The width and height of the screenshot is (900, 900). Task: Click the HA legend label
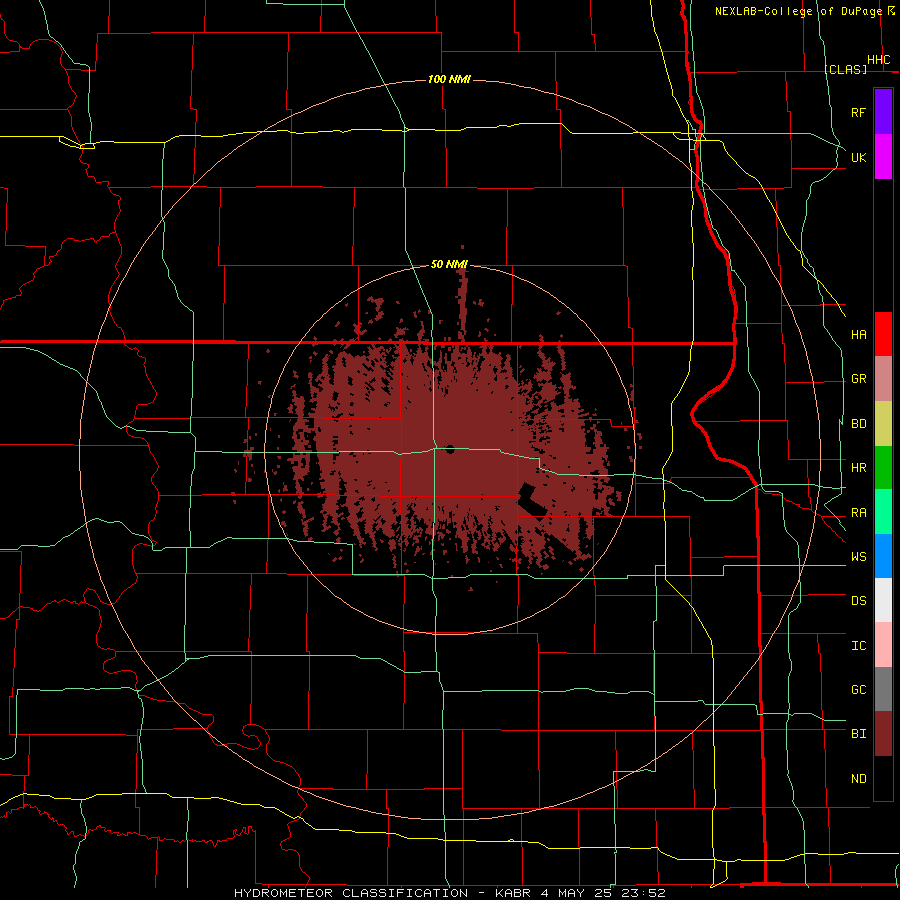(858, 335)
